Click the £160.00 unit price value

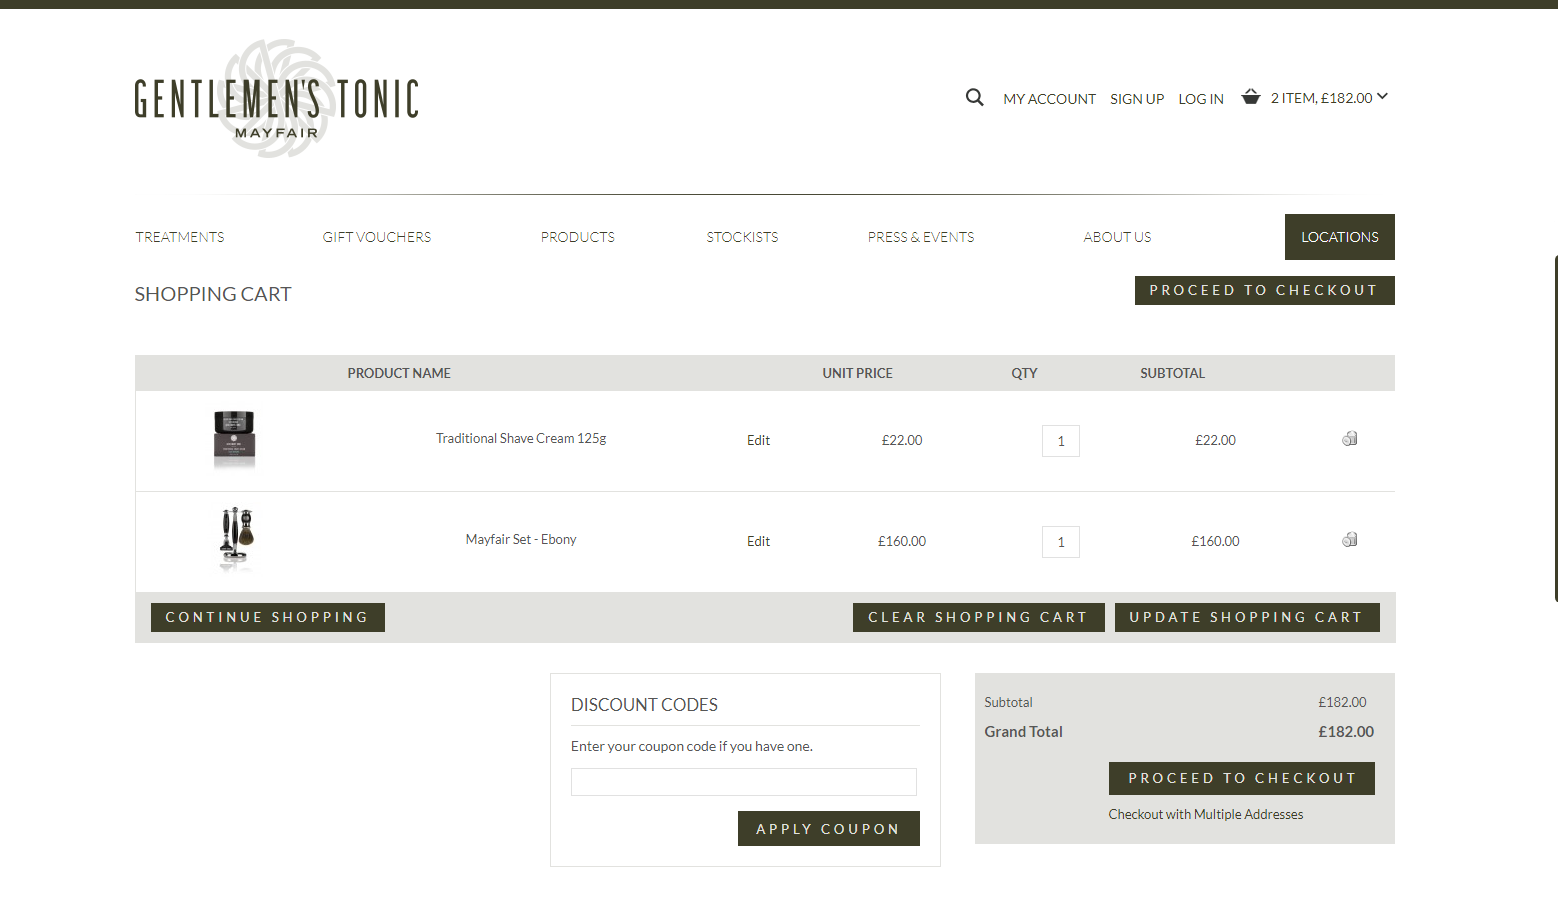[902, 541]
